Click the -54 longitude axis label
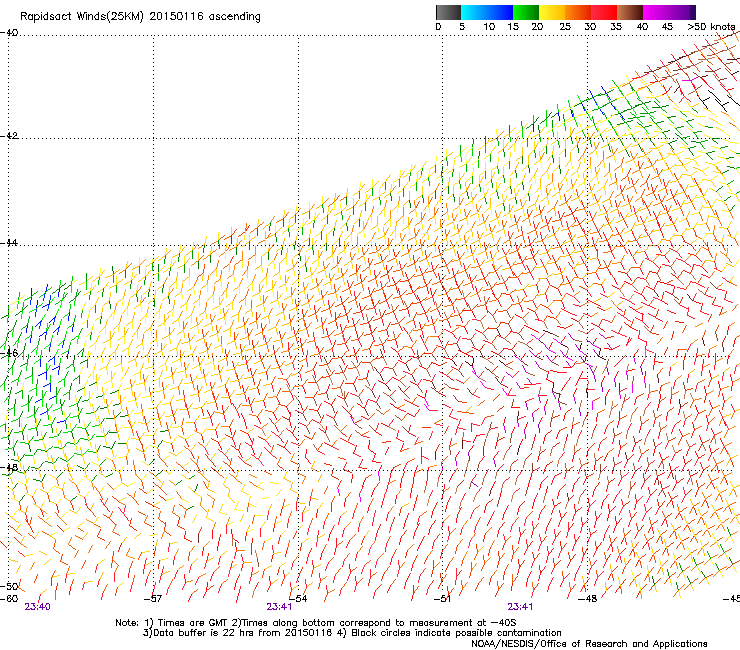 [x=298, y=599]
